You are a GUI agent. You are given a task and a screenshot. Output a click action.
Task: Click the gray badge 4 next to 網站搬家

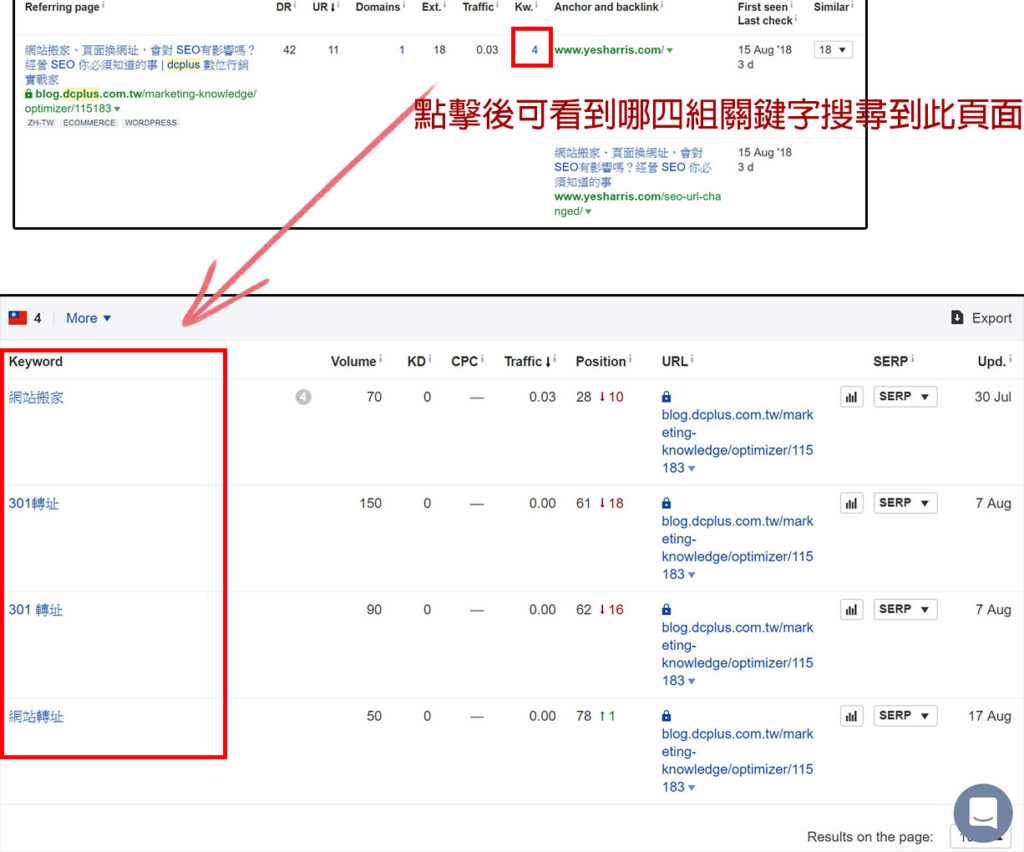point(303,397)
